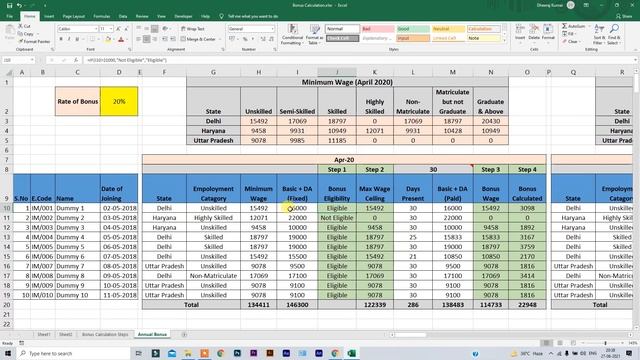The height and width of the screenshot is (360, 640).
Task: Open the font size dropdown
Action: [111, 29]
